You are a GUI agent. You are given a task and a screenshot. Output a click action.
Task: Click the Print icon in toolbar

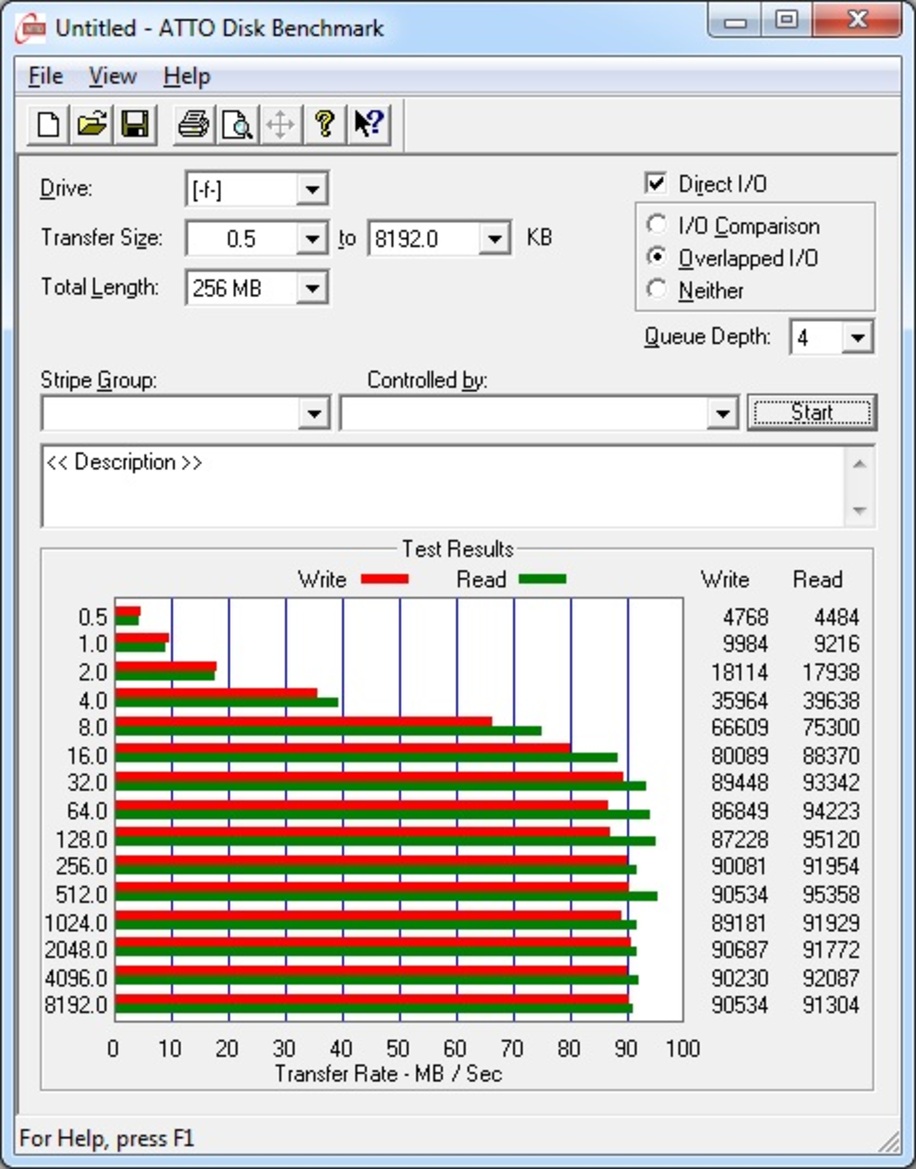point(194,124)
